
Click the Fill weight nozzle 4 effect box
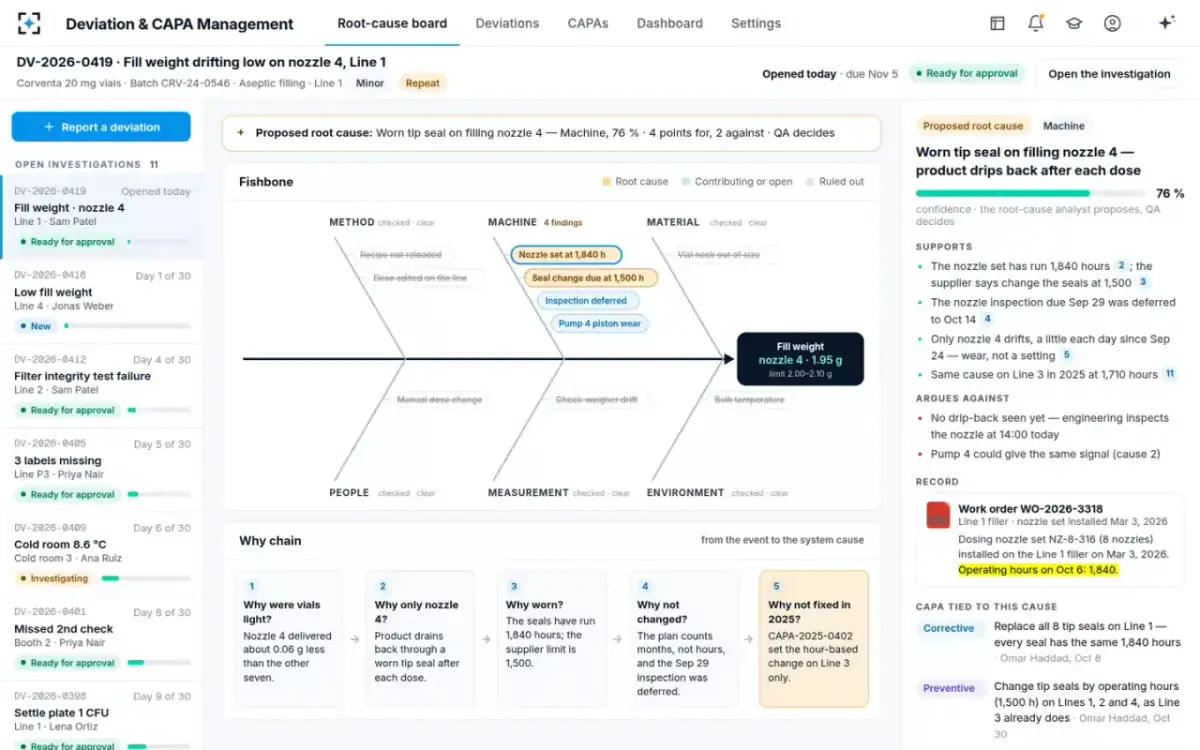(800, 359)
